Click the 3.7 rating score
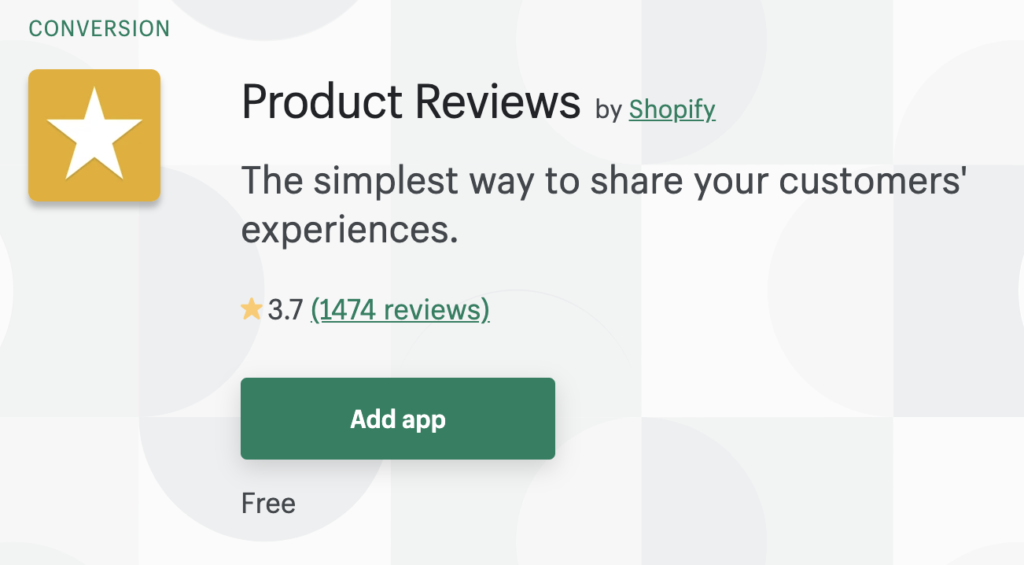 [x=285, y=310]
